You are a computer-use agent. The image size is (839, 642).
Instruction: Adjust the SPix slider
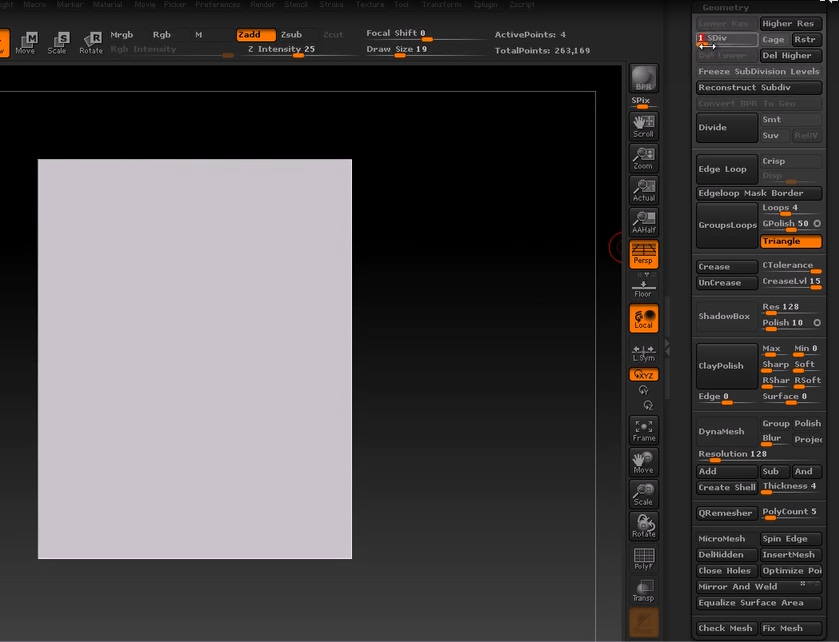[644, 102]
